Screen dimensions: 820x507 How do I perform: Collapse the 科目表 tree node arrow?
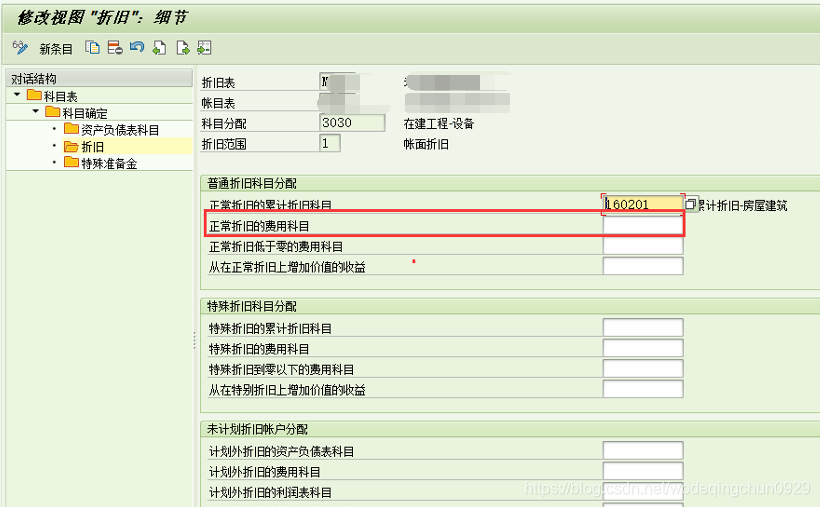tap(17, 95)
